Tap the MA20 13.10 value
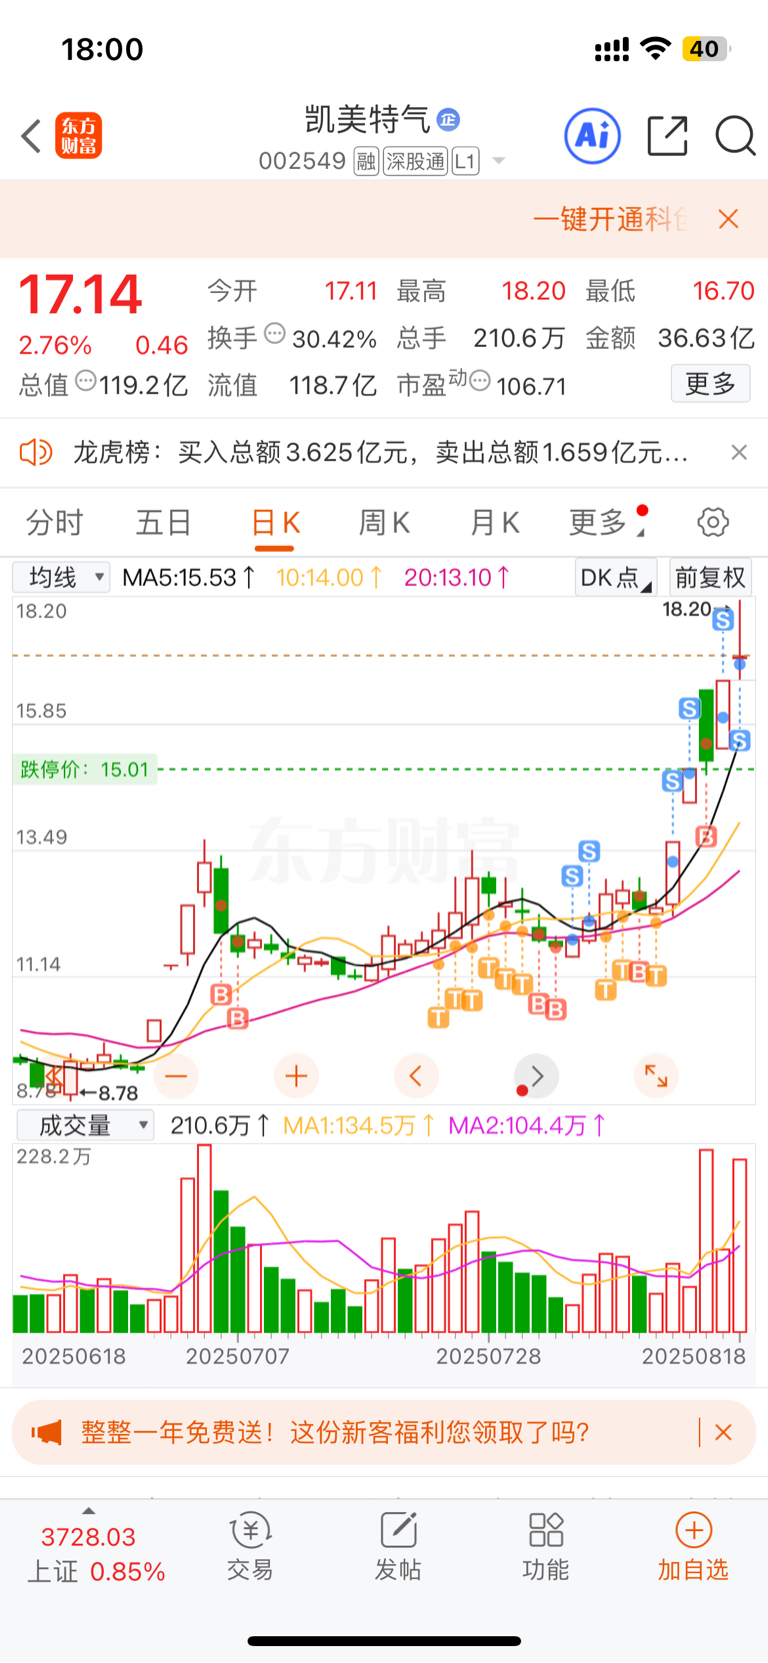Image resolution: width=768 pixels, height=1663 pixels. click(x=458, y=577)
